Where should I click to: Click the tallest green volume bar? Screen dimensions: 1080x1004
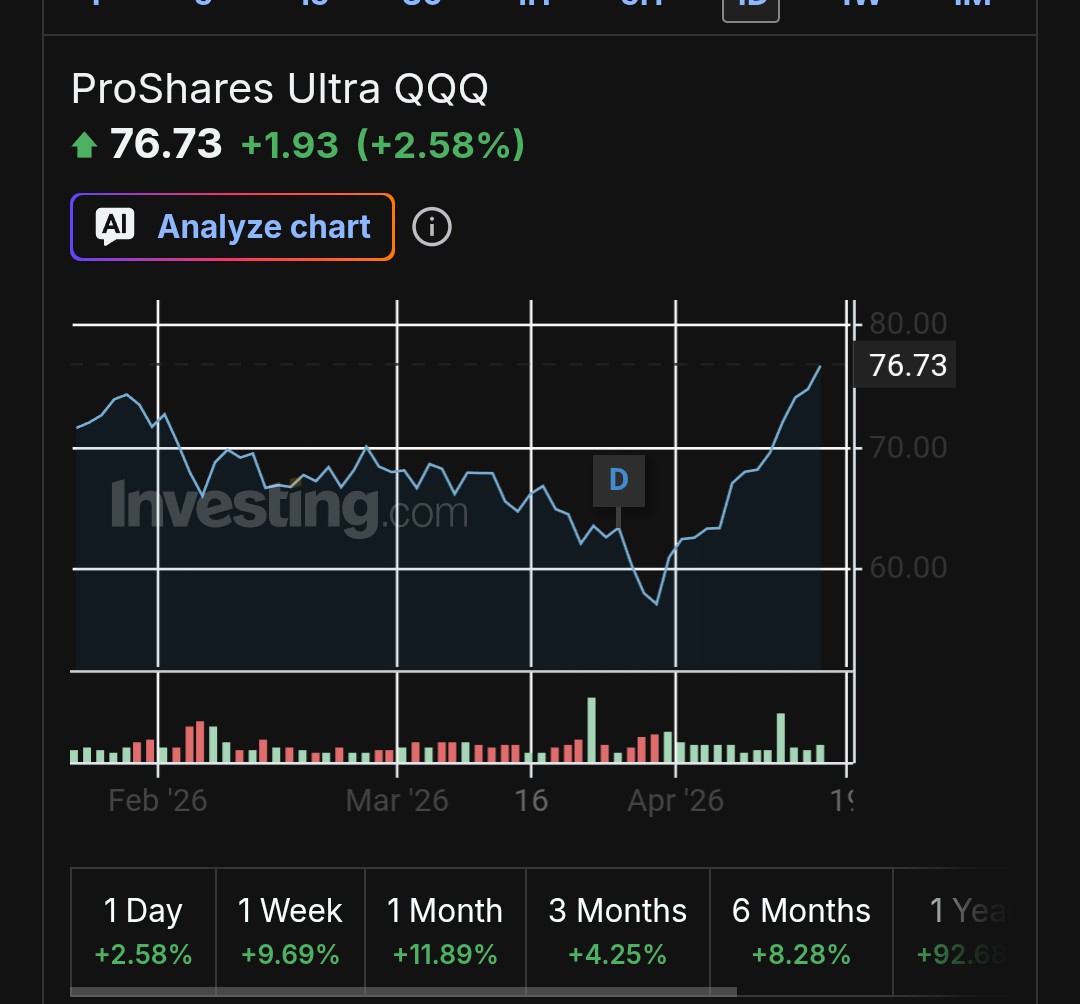coord(591,730)
